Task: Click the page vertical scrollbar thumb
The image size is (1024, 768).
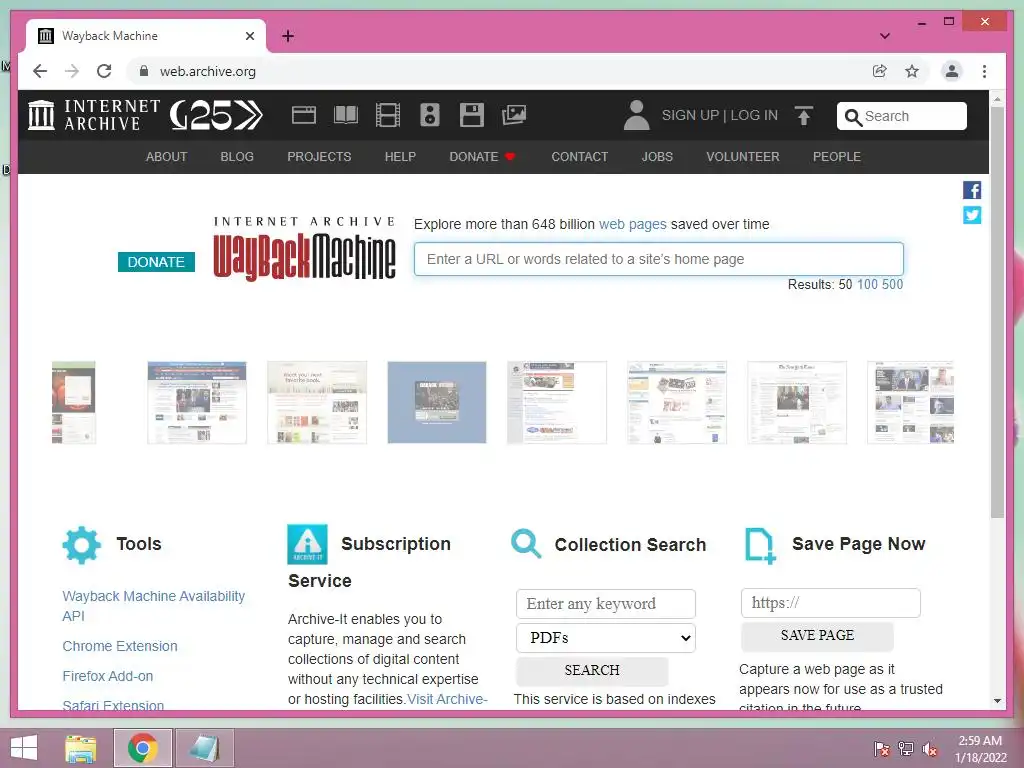Action: click(x=997, y=312)
